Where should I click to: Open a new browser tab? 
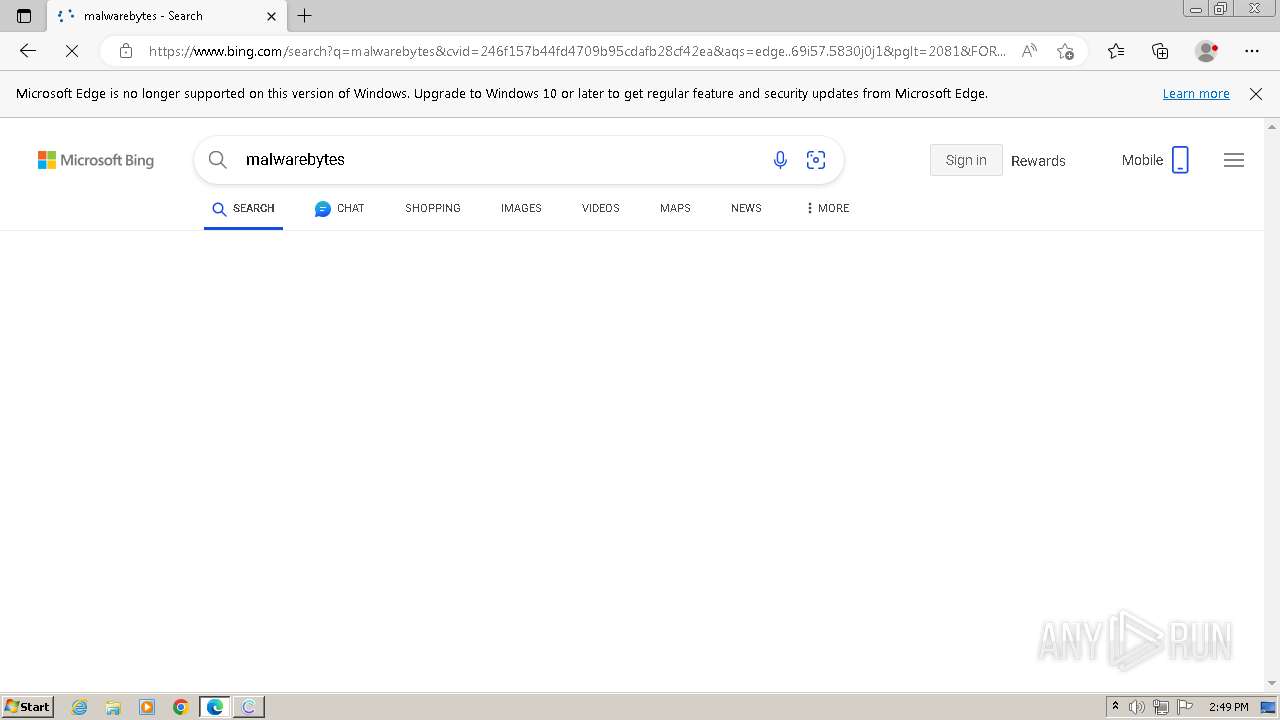pyautogui.click(x=305, y=16)
